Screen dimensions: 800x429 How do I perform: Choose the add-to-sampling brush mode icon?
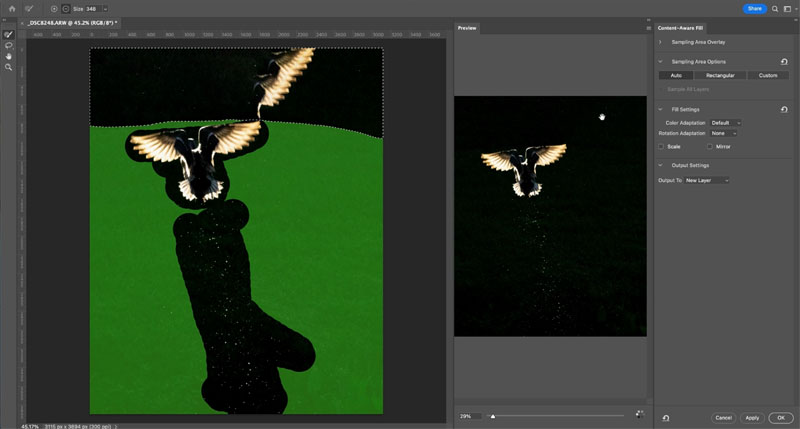[53, 8]
